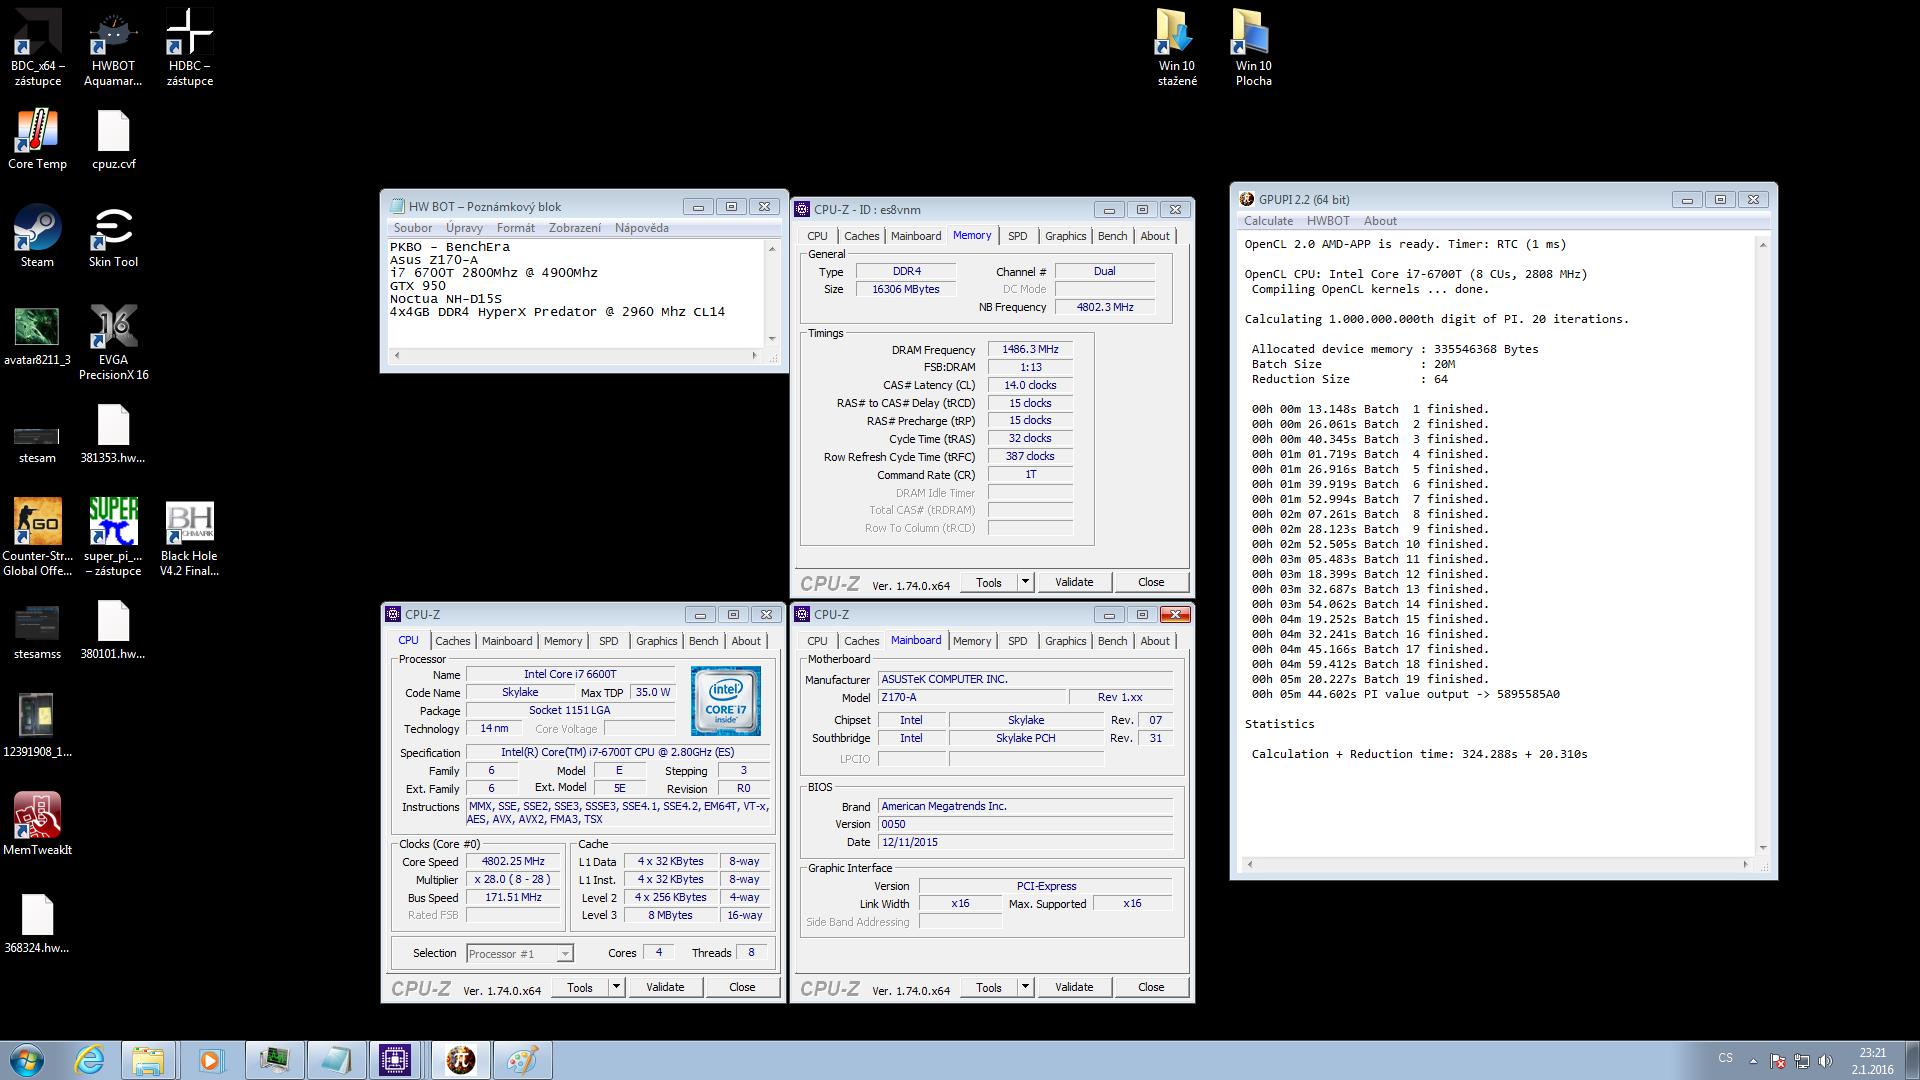Image resolution: width=1920 pixels, height=1080 pixels.
Task: Open the Calculate menu in GPUPI
Action: (x=1268, y=221)
